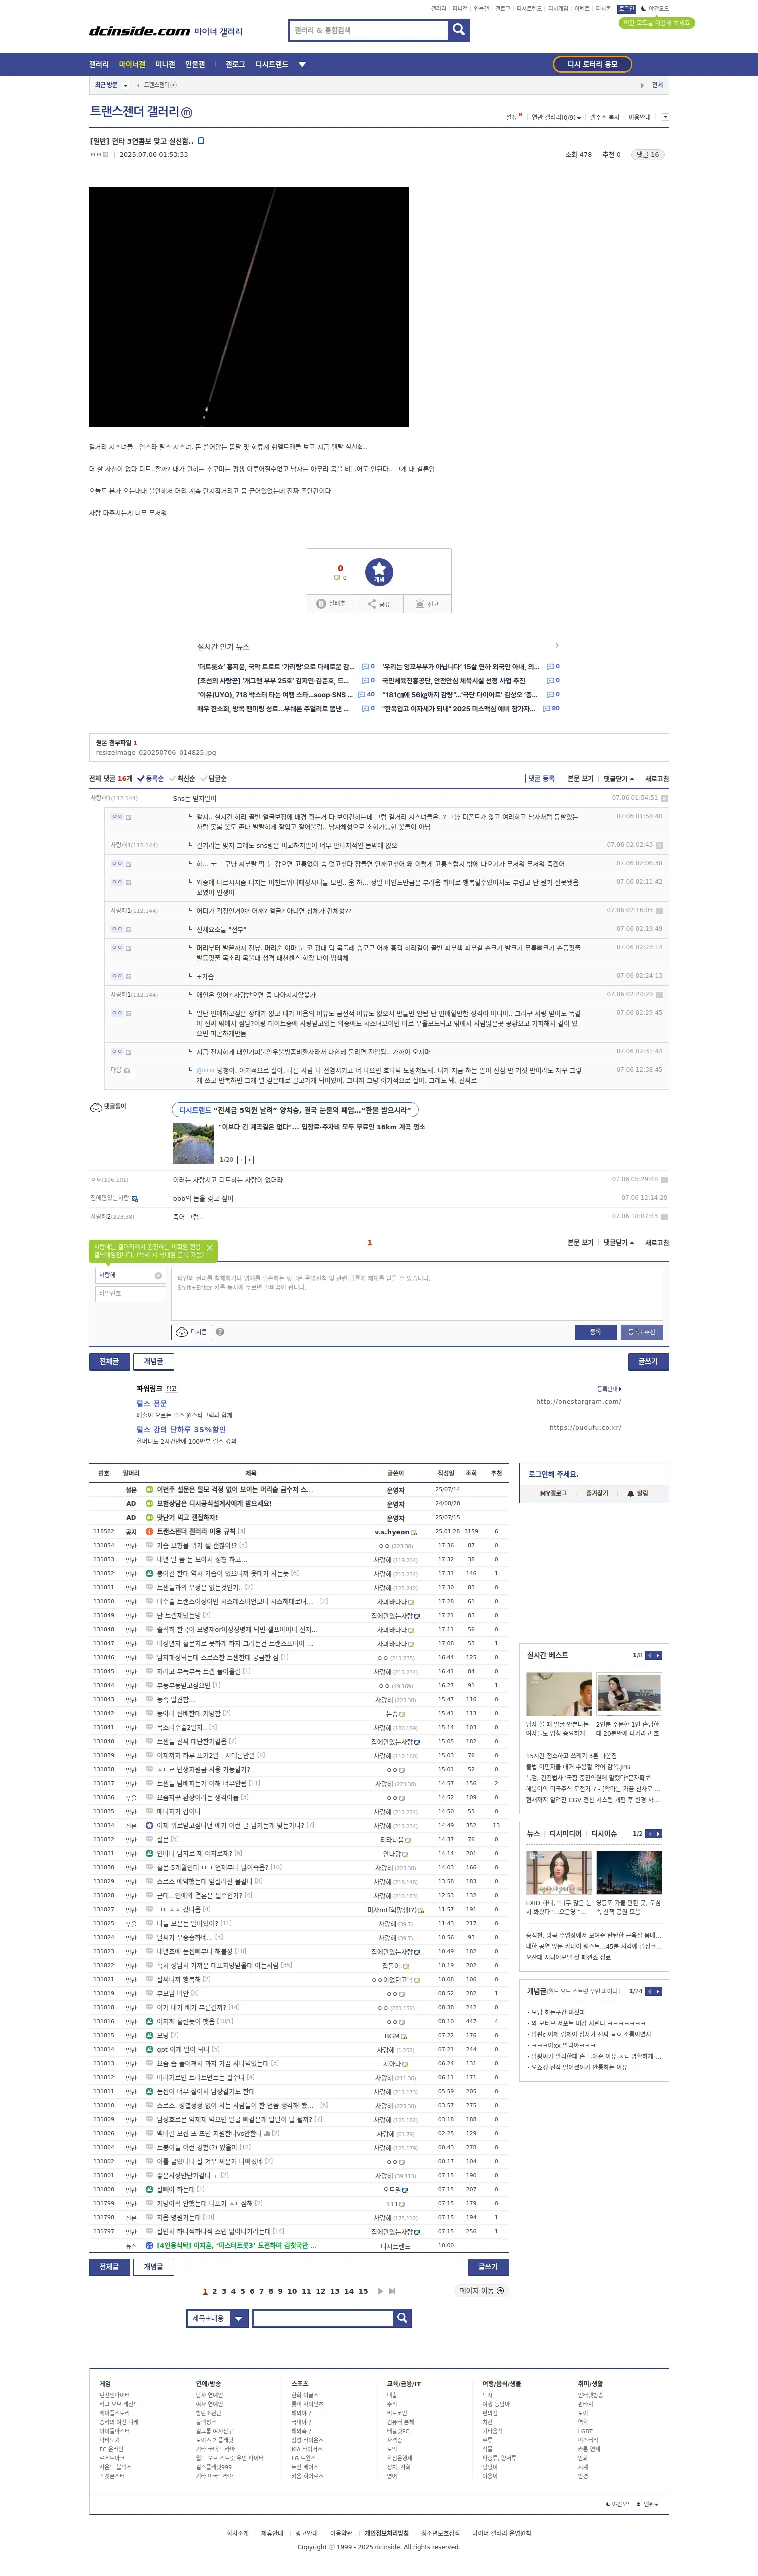Image resolution: width=758 pixels, height=2576 pixels.
Task: Open the 마이너갤 navigation menu item
Action: click(132, 64)
